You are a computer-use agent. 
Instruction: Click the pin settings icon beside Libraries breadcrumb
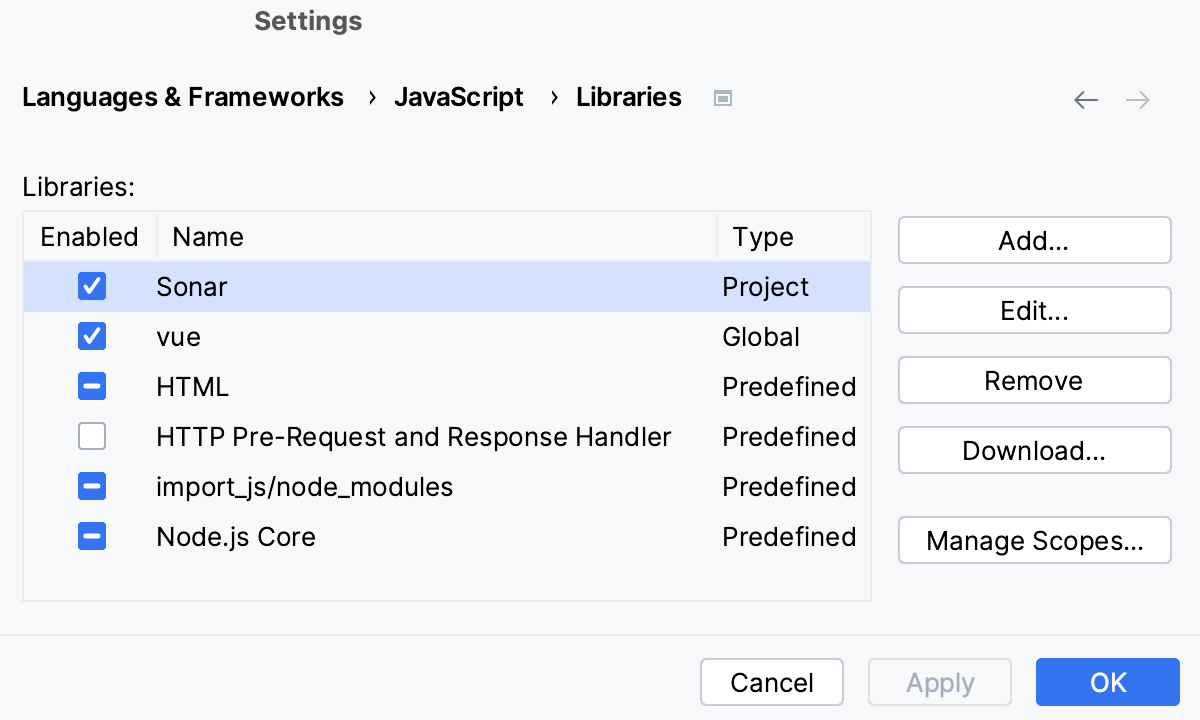point(722,97)
